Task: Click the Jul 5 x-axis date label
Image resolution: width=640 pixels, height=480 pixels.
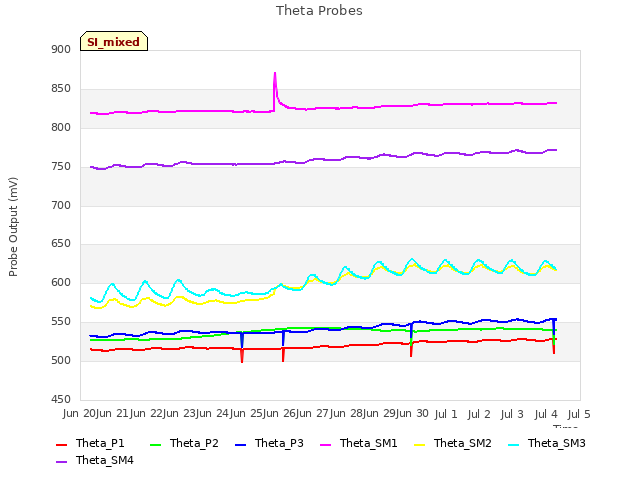Action: coord(579,414)
